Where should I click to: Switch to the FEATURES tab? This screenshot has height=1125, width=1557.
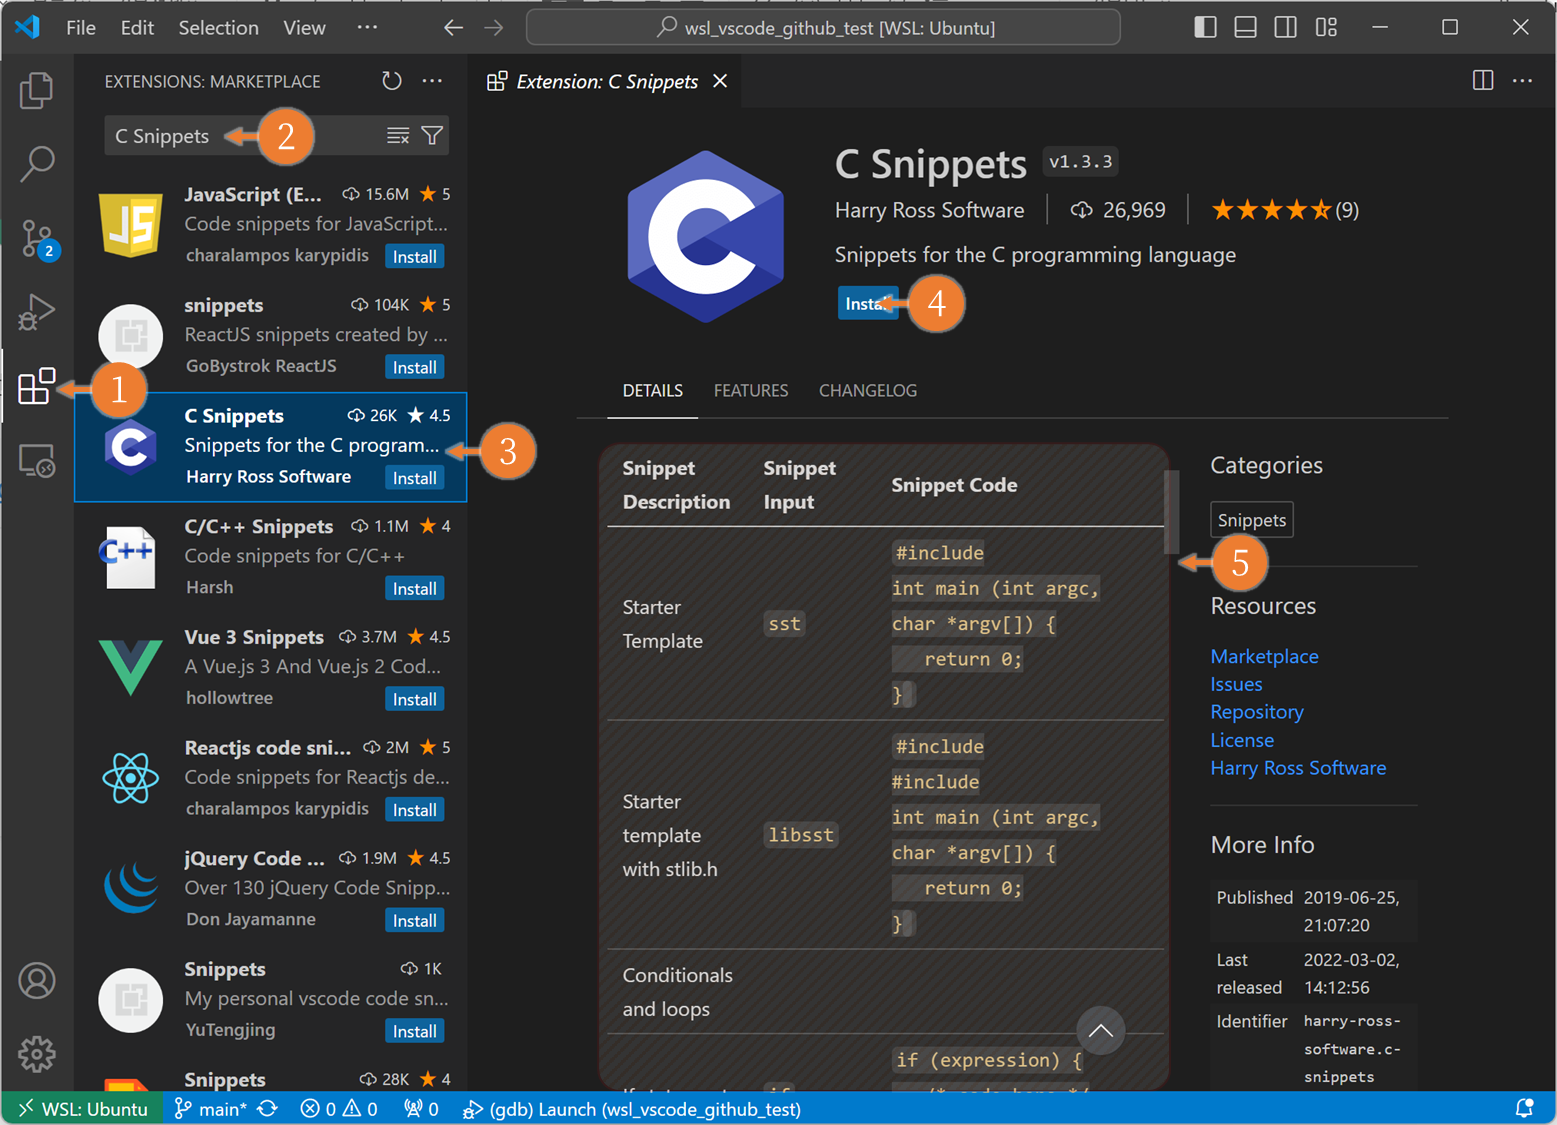tap(751, 391)
